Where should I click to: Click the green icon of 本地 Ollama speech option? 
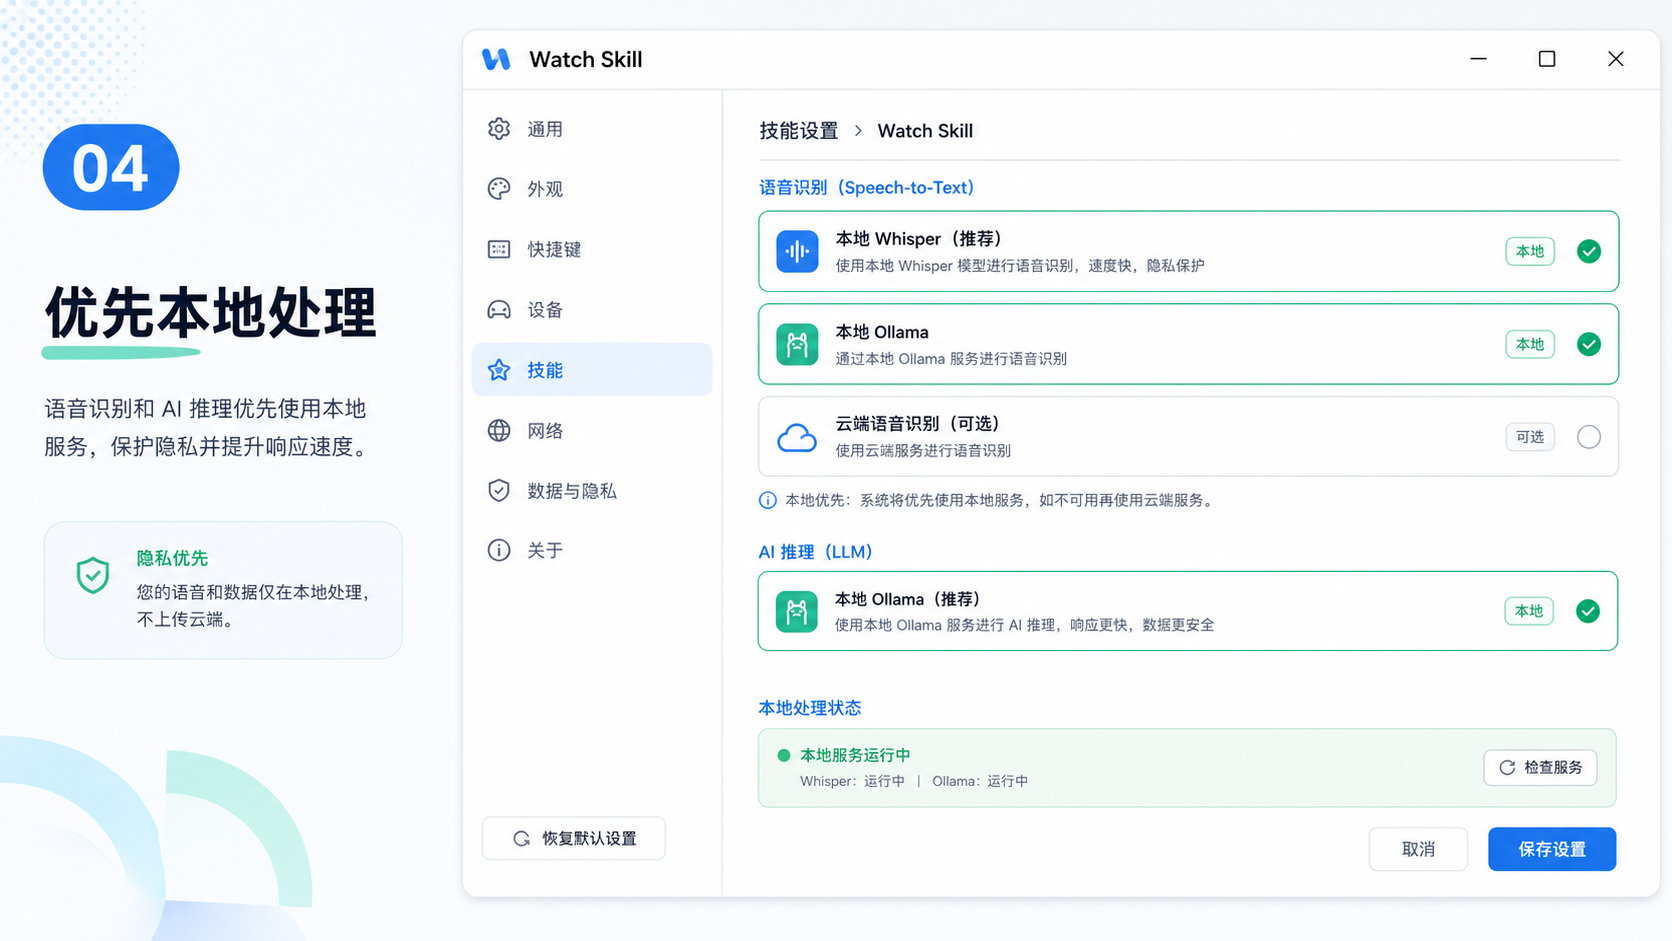797,344
